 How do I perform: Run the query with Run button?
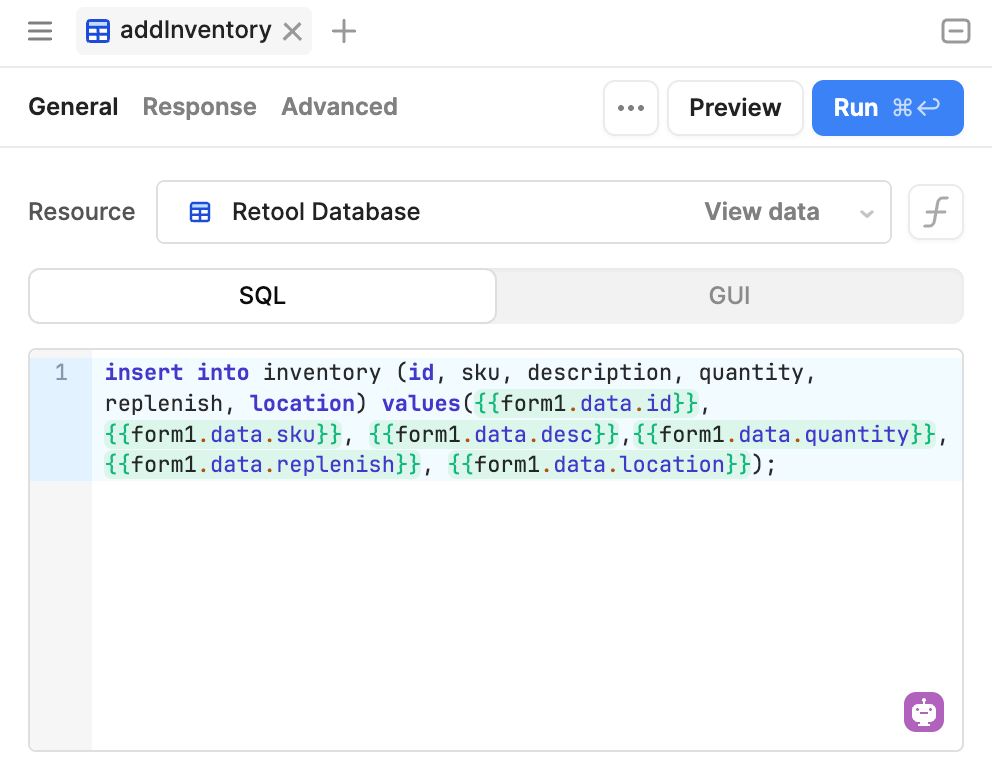pos(888,108)
